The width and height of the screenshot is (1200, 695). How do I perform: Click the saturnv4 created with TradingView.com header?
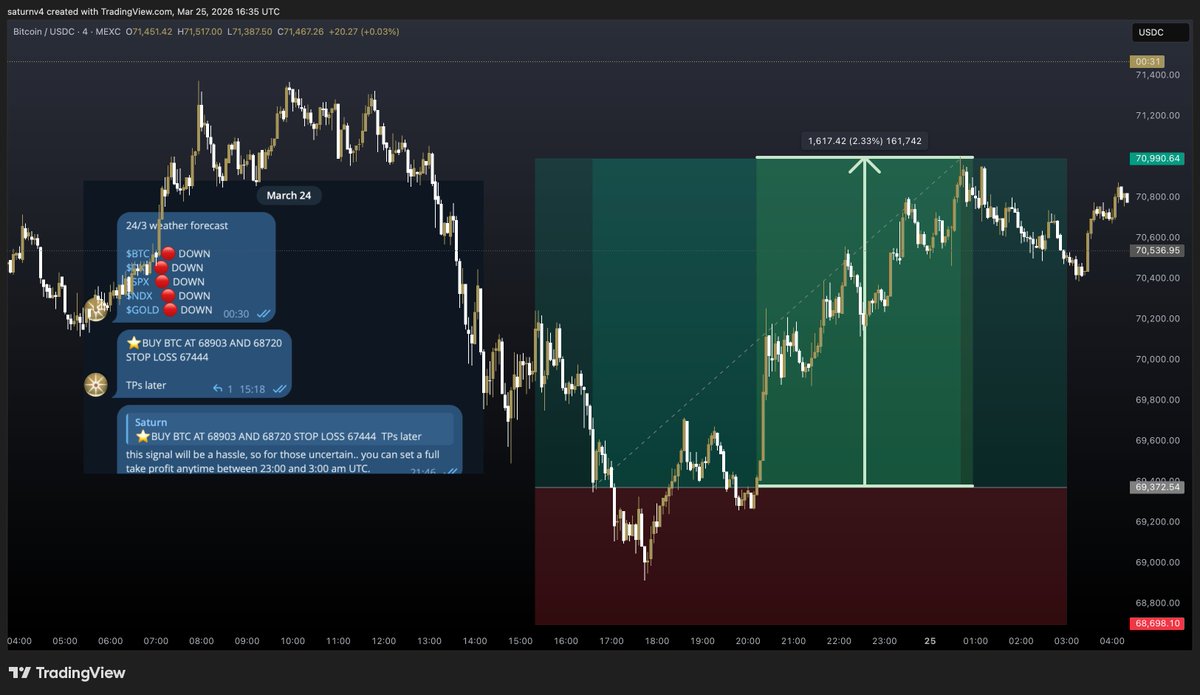coord(145,11)
